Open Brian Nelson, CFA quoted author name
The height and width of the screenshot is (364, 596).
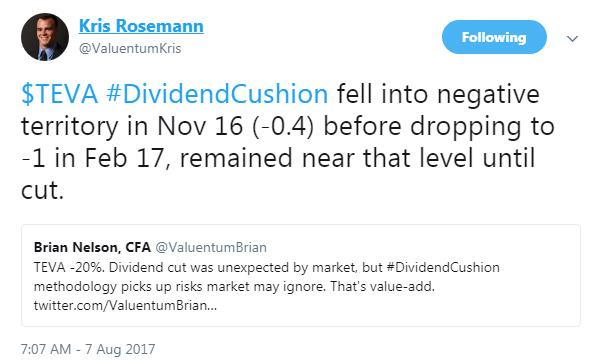[x=92, y=247]
